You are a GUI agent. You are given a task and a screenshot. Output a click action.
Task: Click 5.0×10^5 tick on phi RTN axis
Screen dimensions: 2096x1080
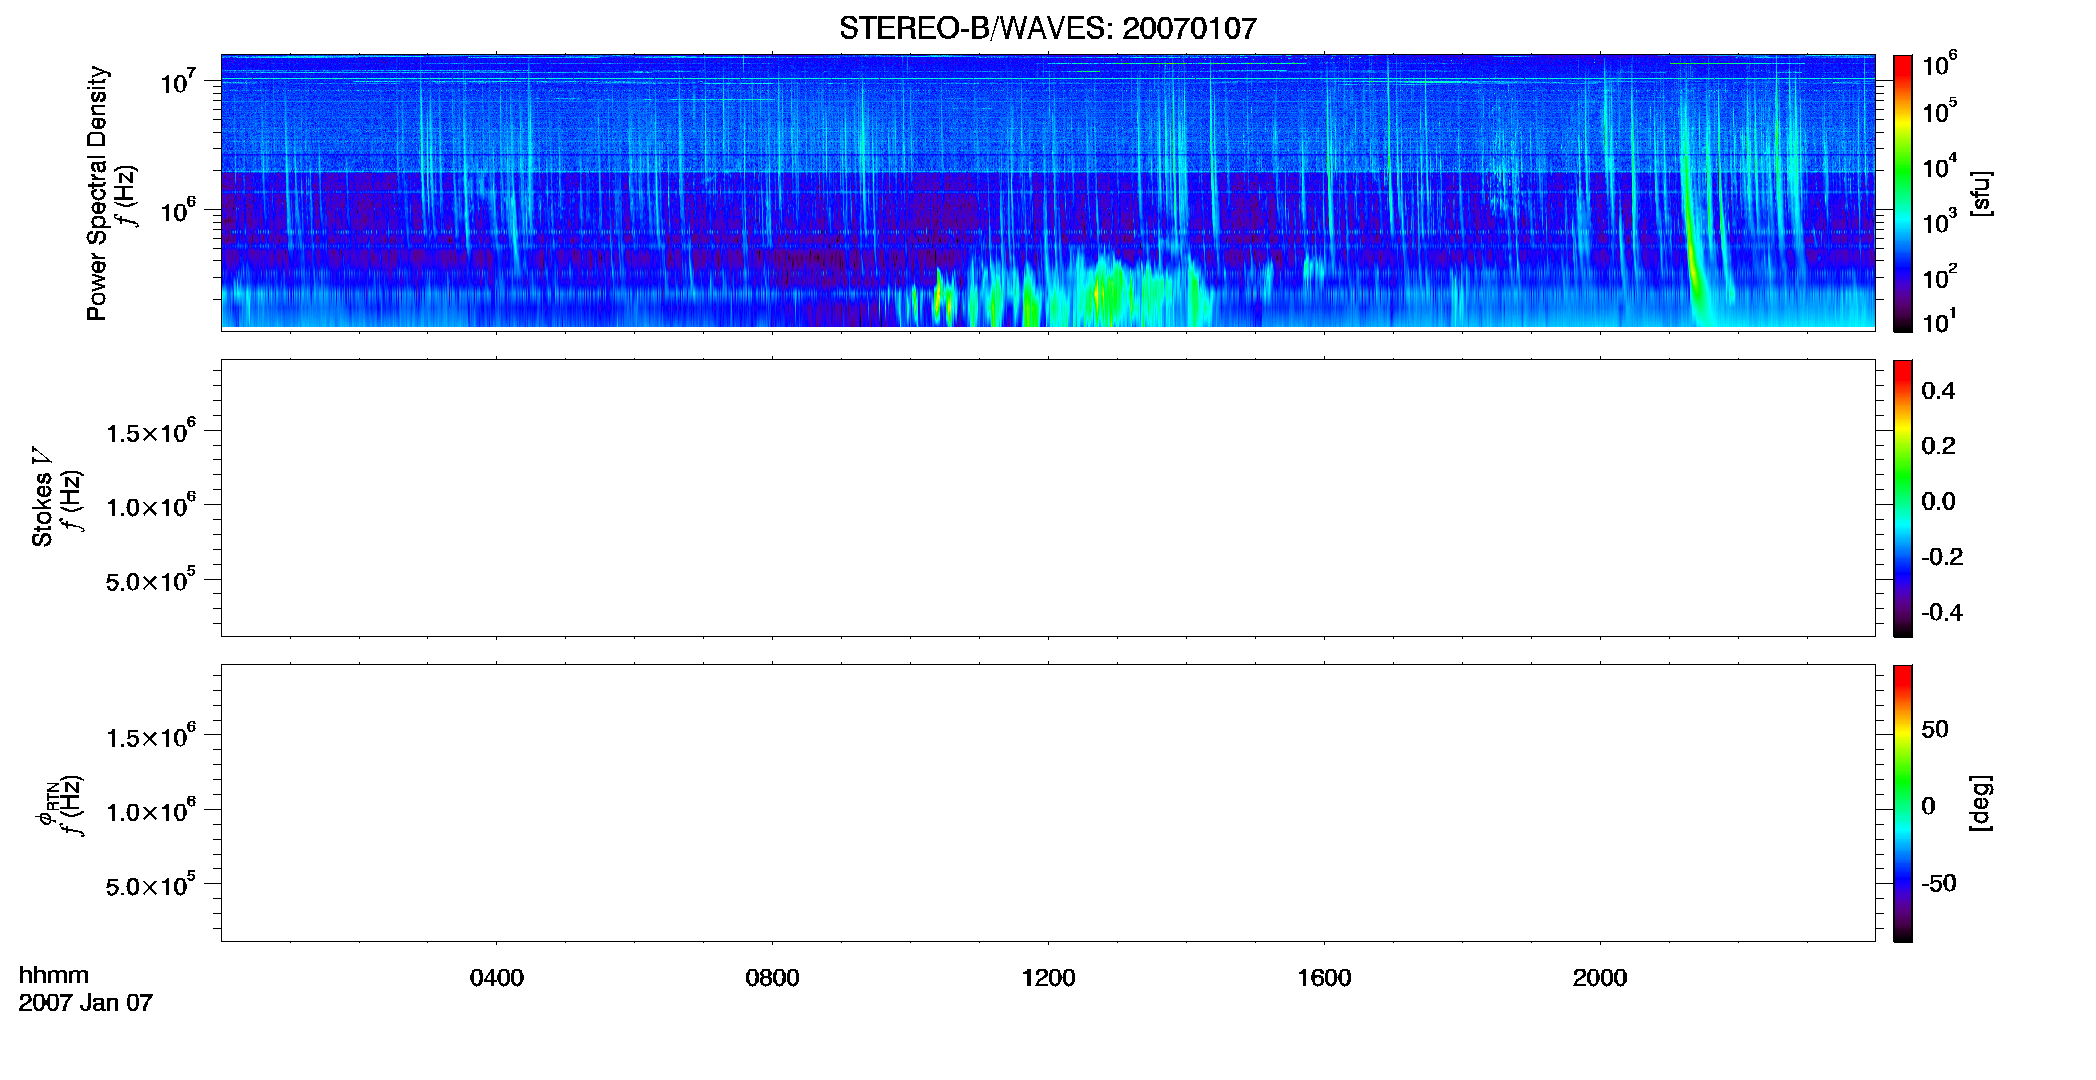coord(151,885)
